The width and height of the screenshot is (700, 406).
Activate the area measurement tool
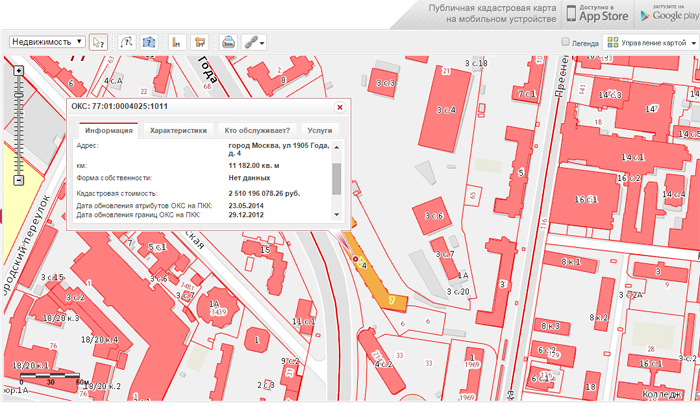coord(200,42)
